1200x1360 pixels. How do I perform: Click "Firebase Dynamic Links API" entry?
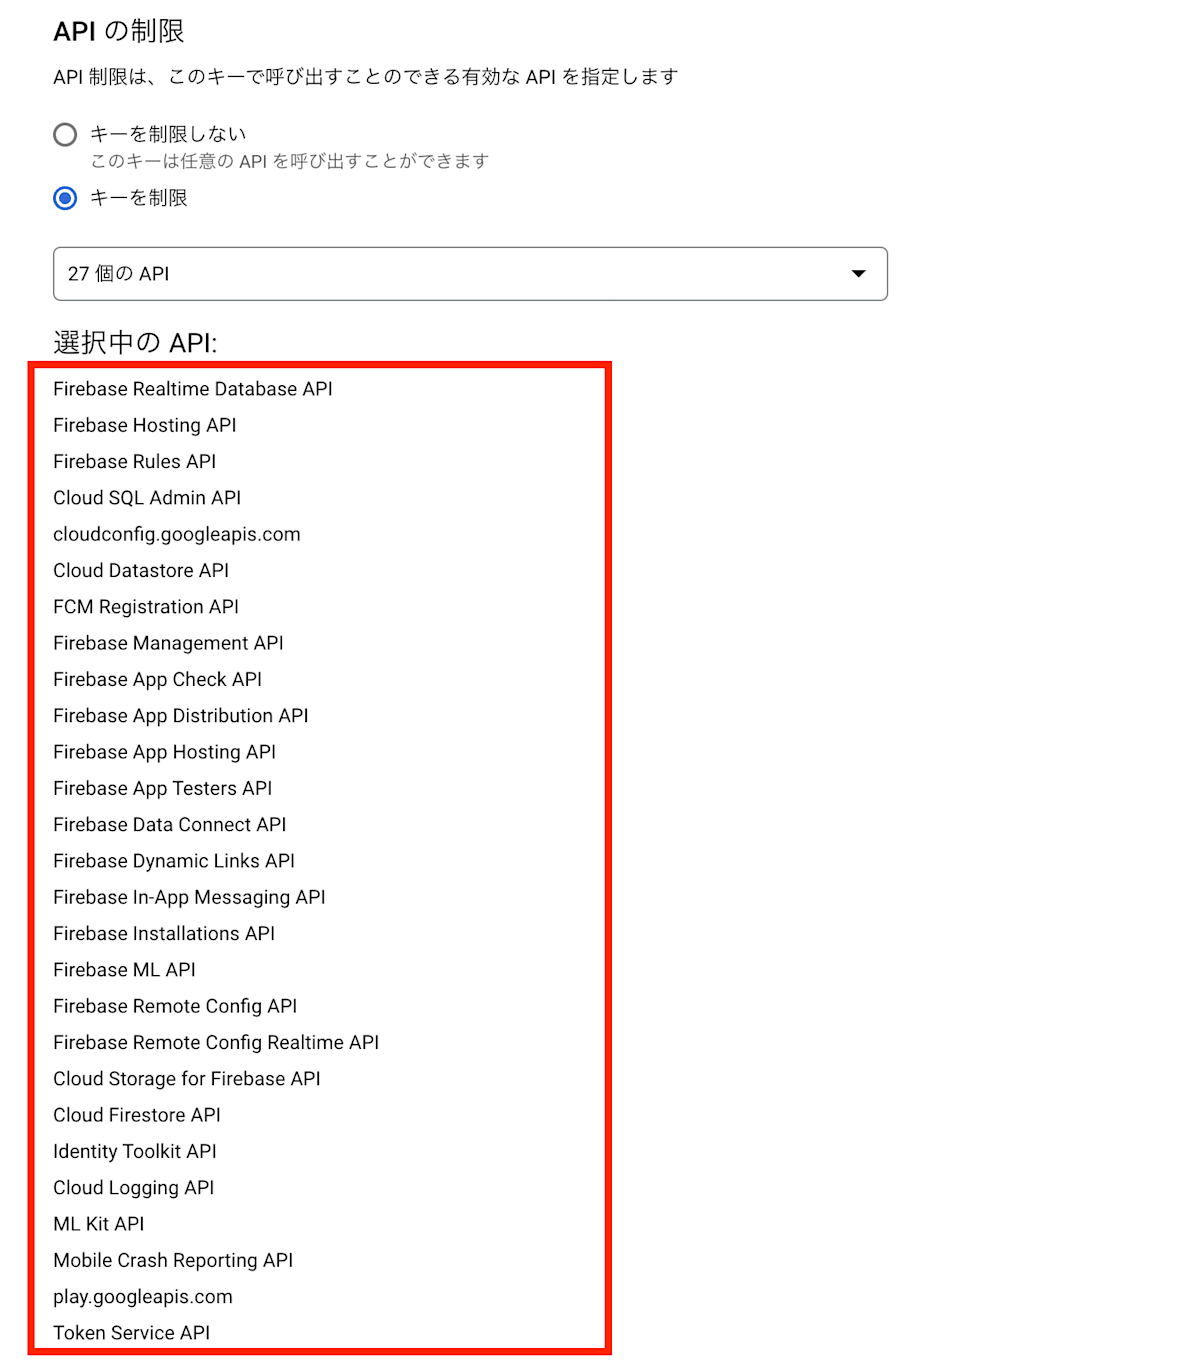(x=174, y=861)
